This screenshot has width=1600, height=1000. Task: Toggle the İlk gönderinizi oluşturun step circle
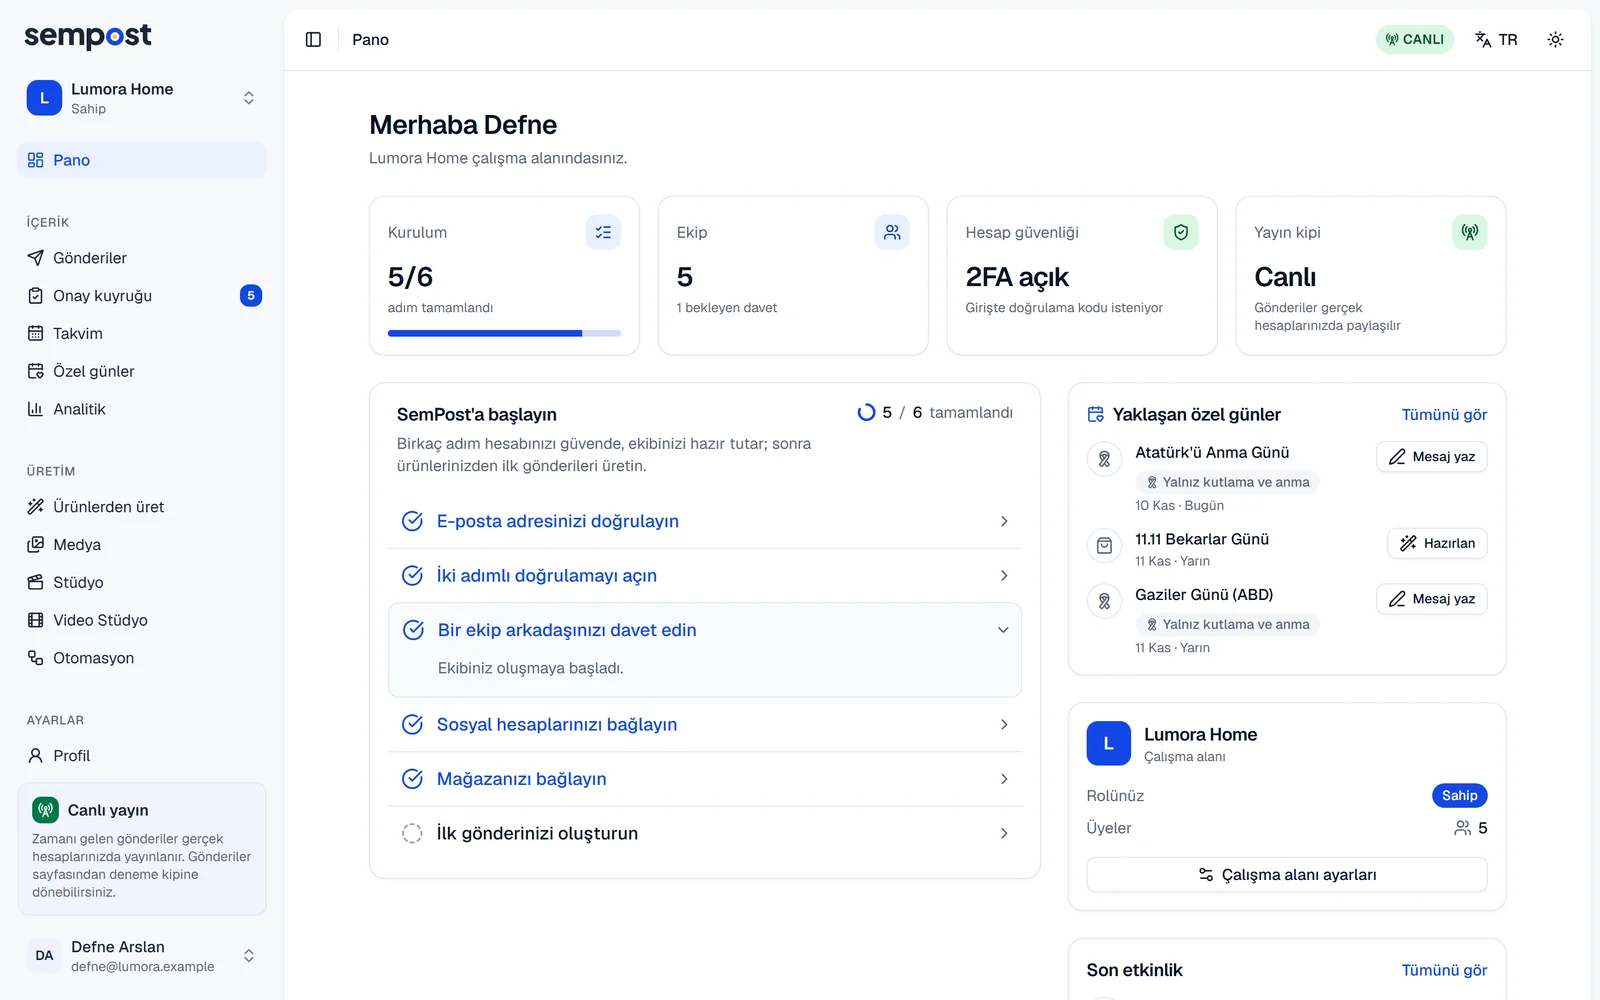412,833
